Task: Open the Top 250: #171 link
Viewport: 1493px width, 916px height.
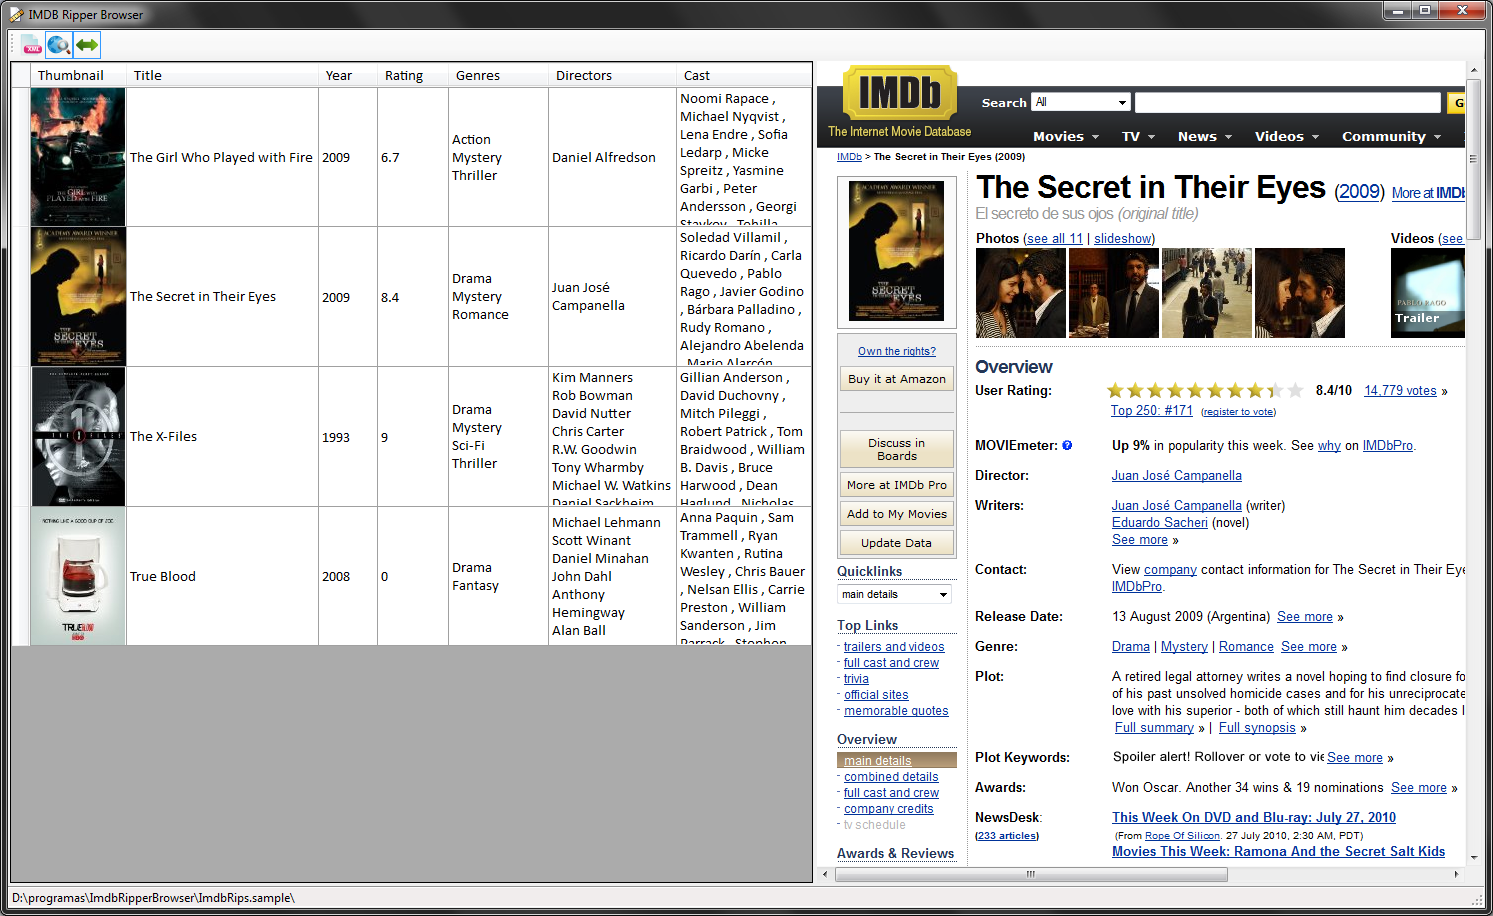Action: pos(1151,410)
